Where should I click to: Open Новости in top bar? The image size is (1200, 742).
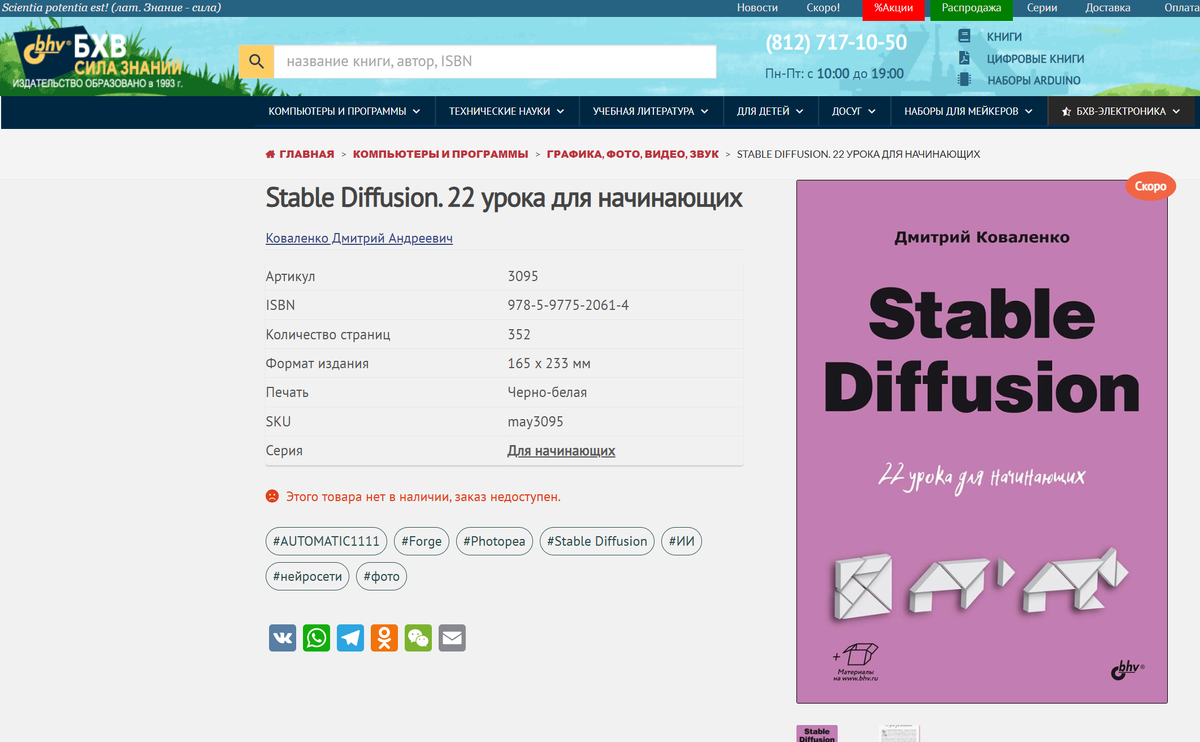(757, 8)
